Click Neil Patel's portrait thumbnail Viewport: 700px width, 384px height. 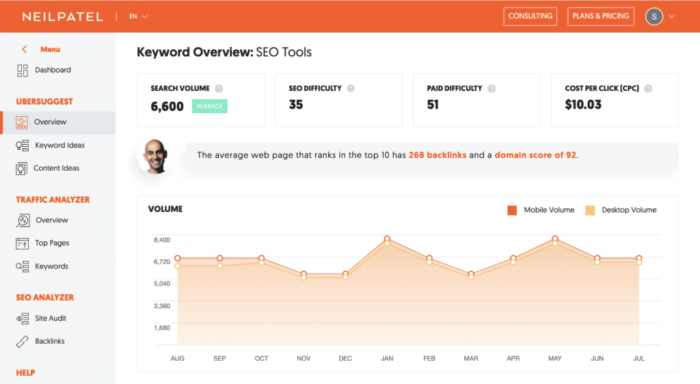click(x=154, y=156)
